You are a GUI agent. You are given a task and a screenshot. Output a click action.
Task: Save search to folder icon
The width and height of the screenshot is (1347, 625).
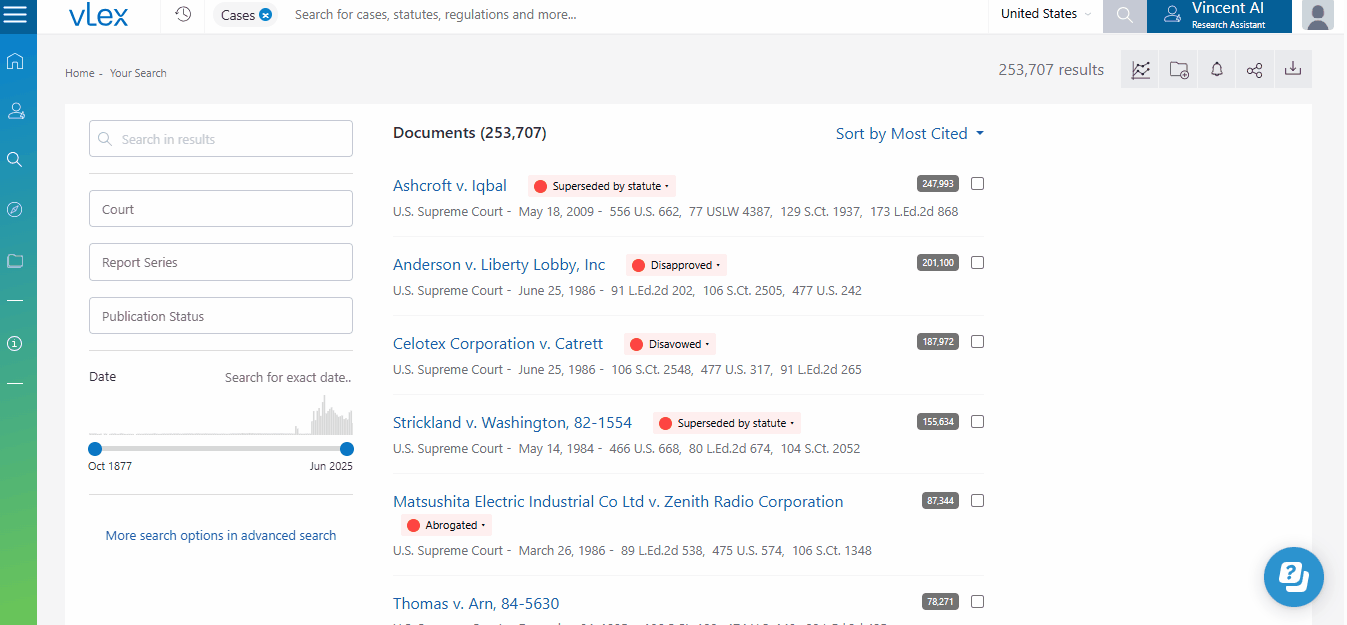(x=1179, y=70)
